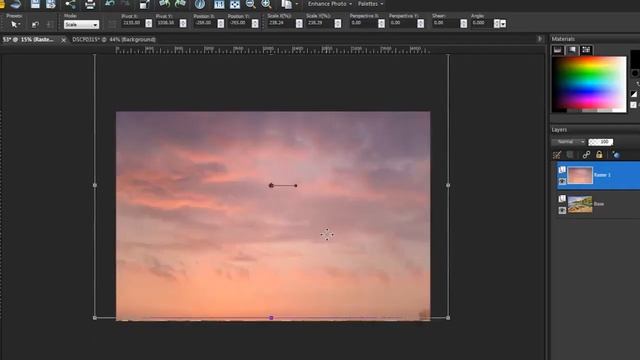Image resolution: width=640 pixels, height=360 pixels.
Task: Click the Pivot Y value field
Action: [167, 23]
